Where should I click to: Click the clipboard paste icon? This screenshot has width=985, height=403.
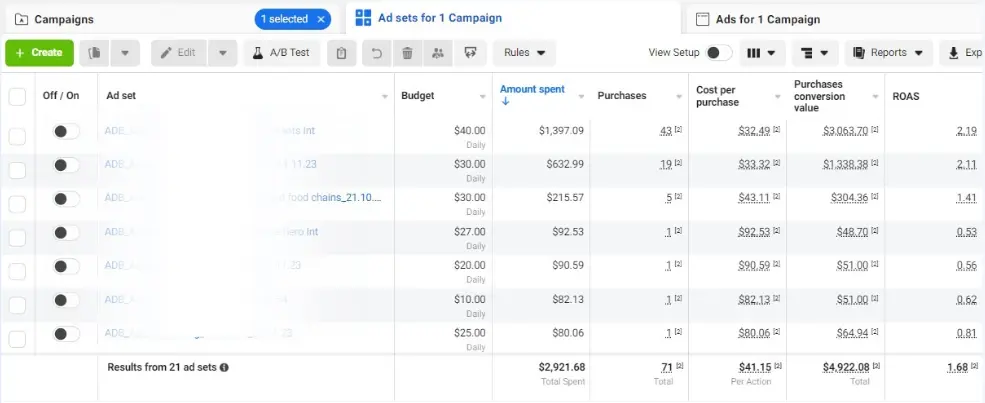342,53
